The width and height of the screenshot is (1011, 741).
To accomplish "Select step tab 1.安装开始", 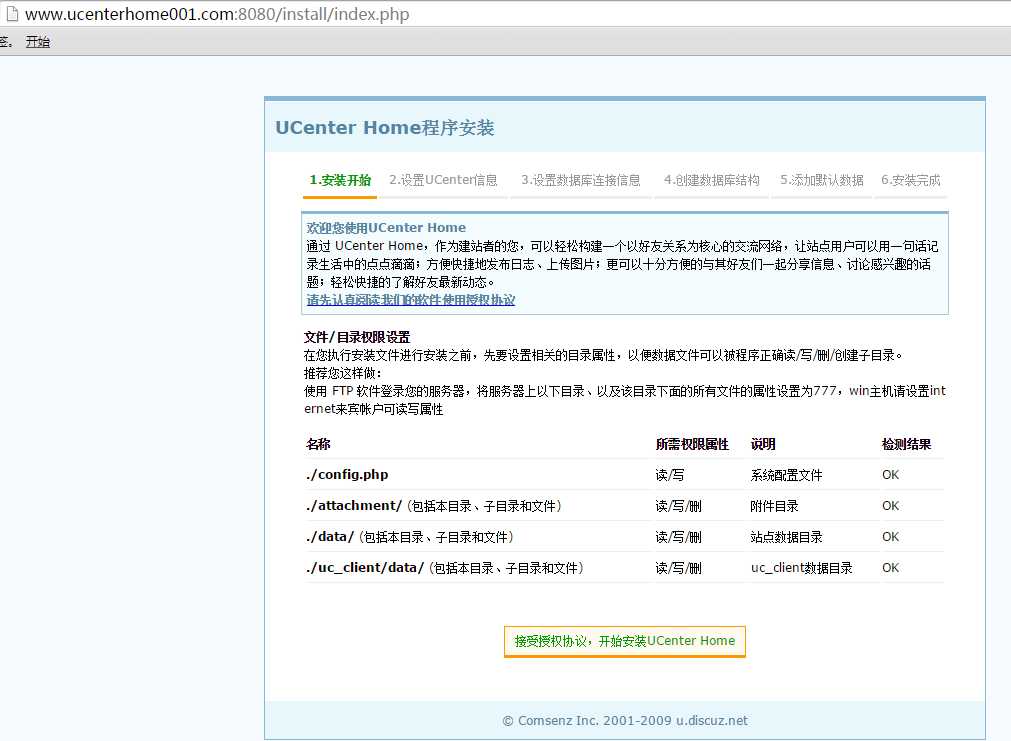I will click(x=340, y=180).
